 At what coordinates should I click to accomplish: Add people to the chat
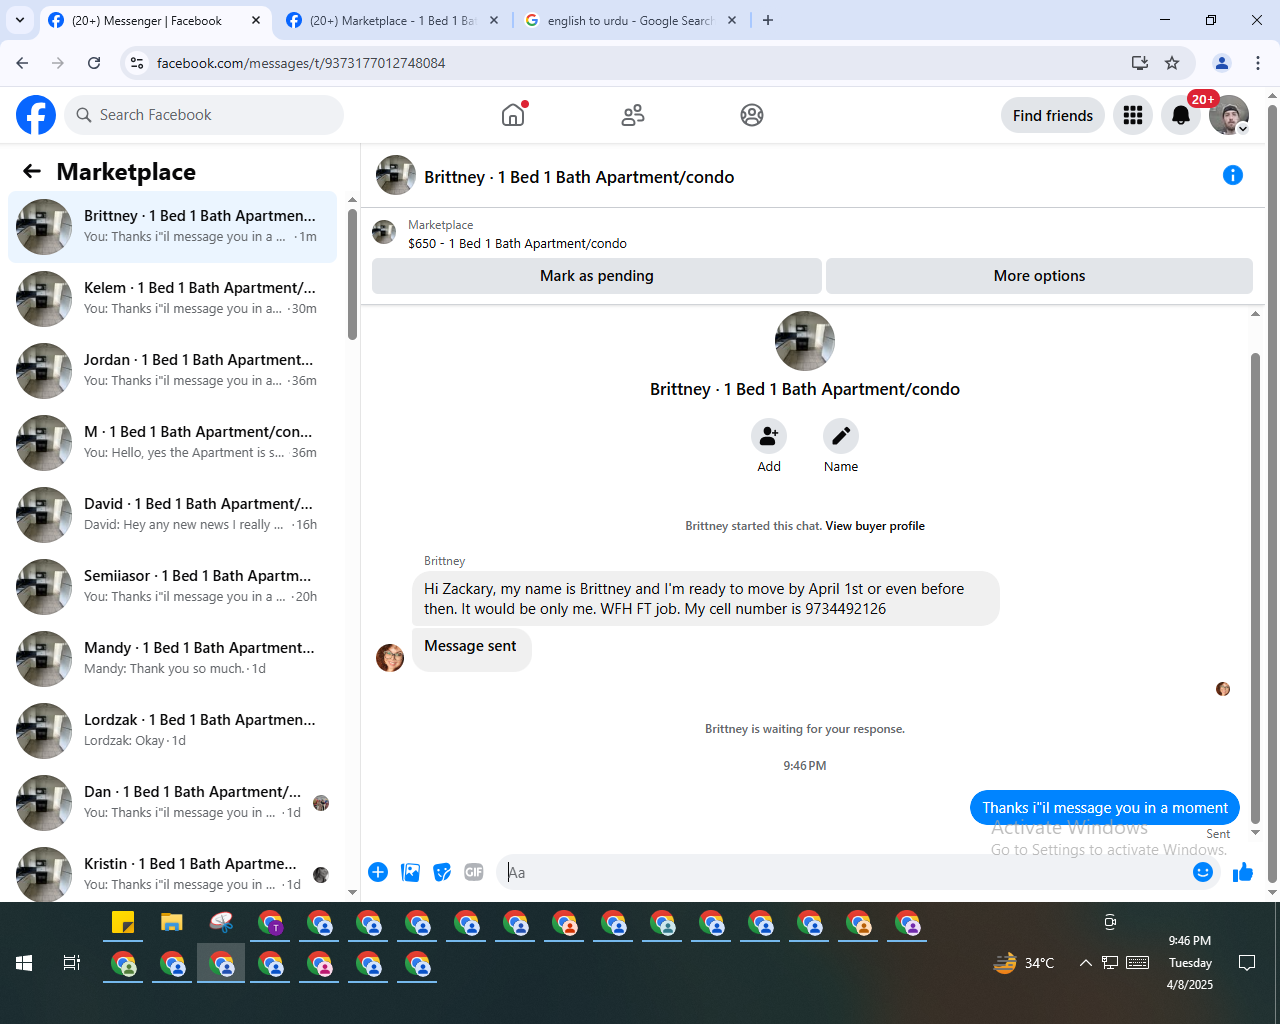point(769,436)
